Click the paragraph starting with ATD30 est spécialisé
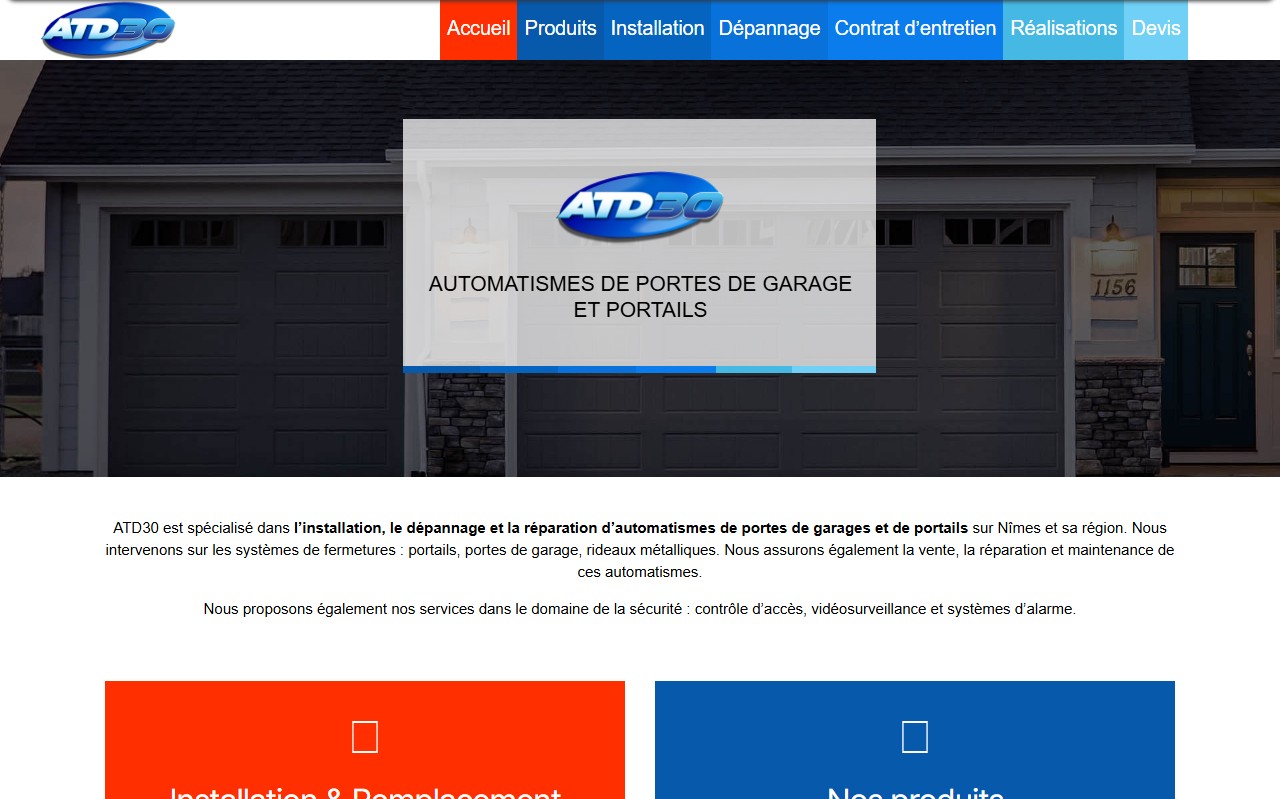This screenshot has height=799, width=1280. pos(640,550)
